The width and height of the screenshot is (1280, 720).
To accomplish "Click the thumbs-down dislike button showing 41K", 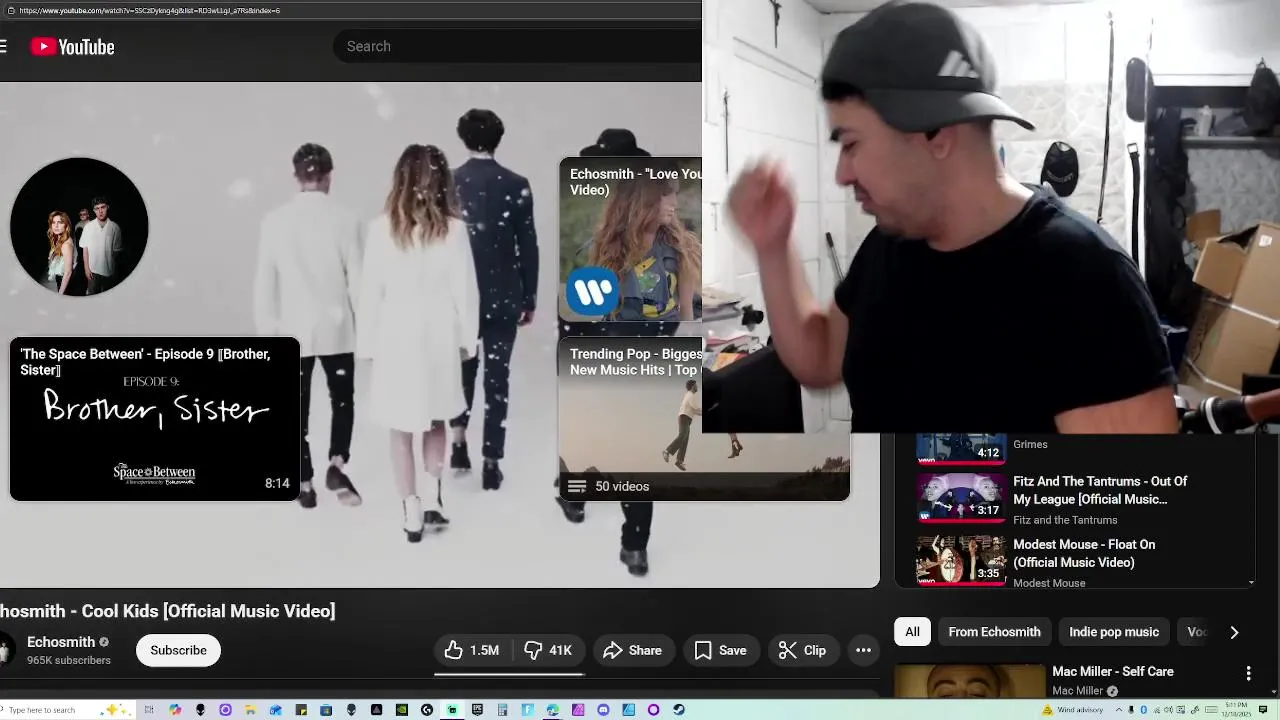I will [x=548, y=650].
